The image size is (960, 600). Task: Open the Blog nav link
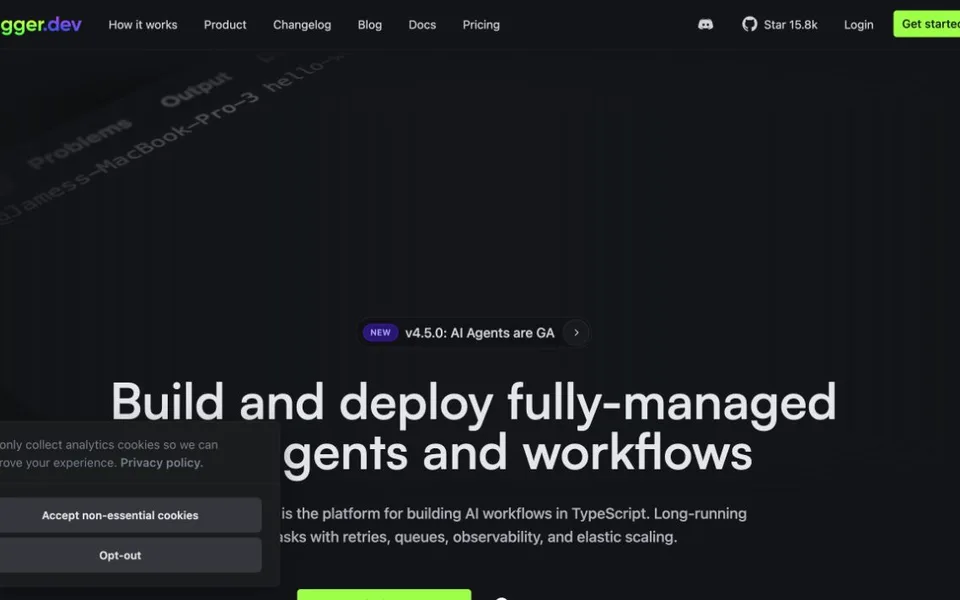[370, 25]
